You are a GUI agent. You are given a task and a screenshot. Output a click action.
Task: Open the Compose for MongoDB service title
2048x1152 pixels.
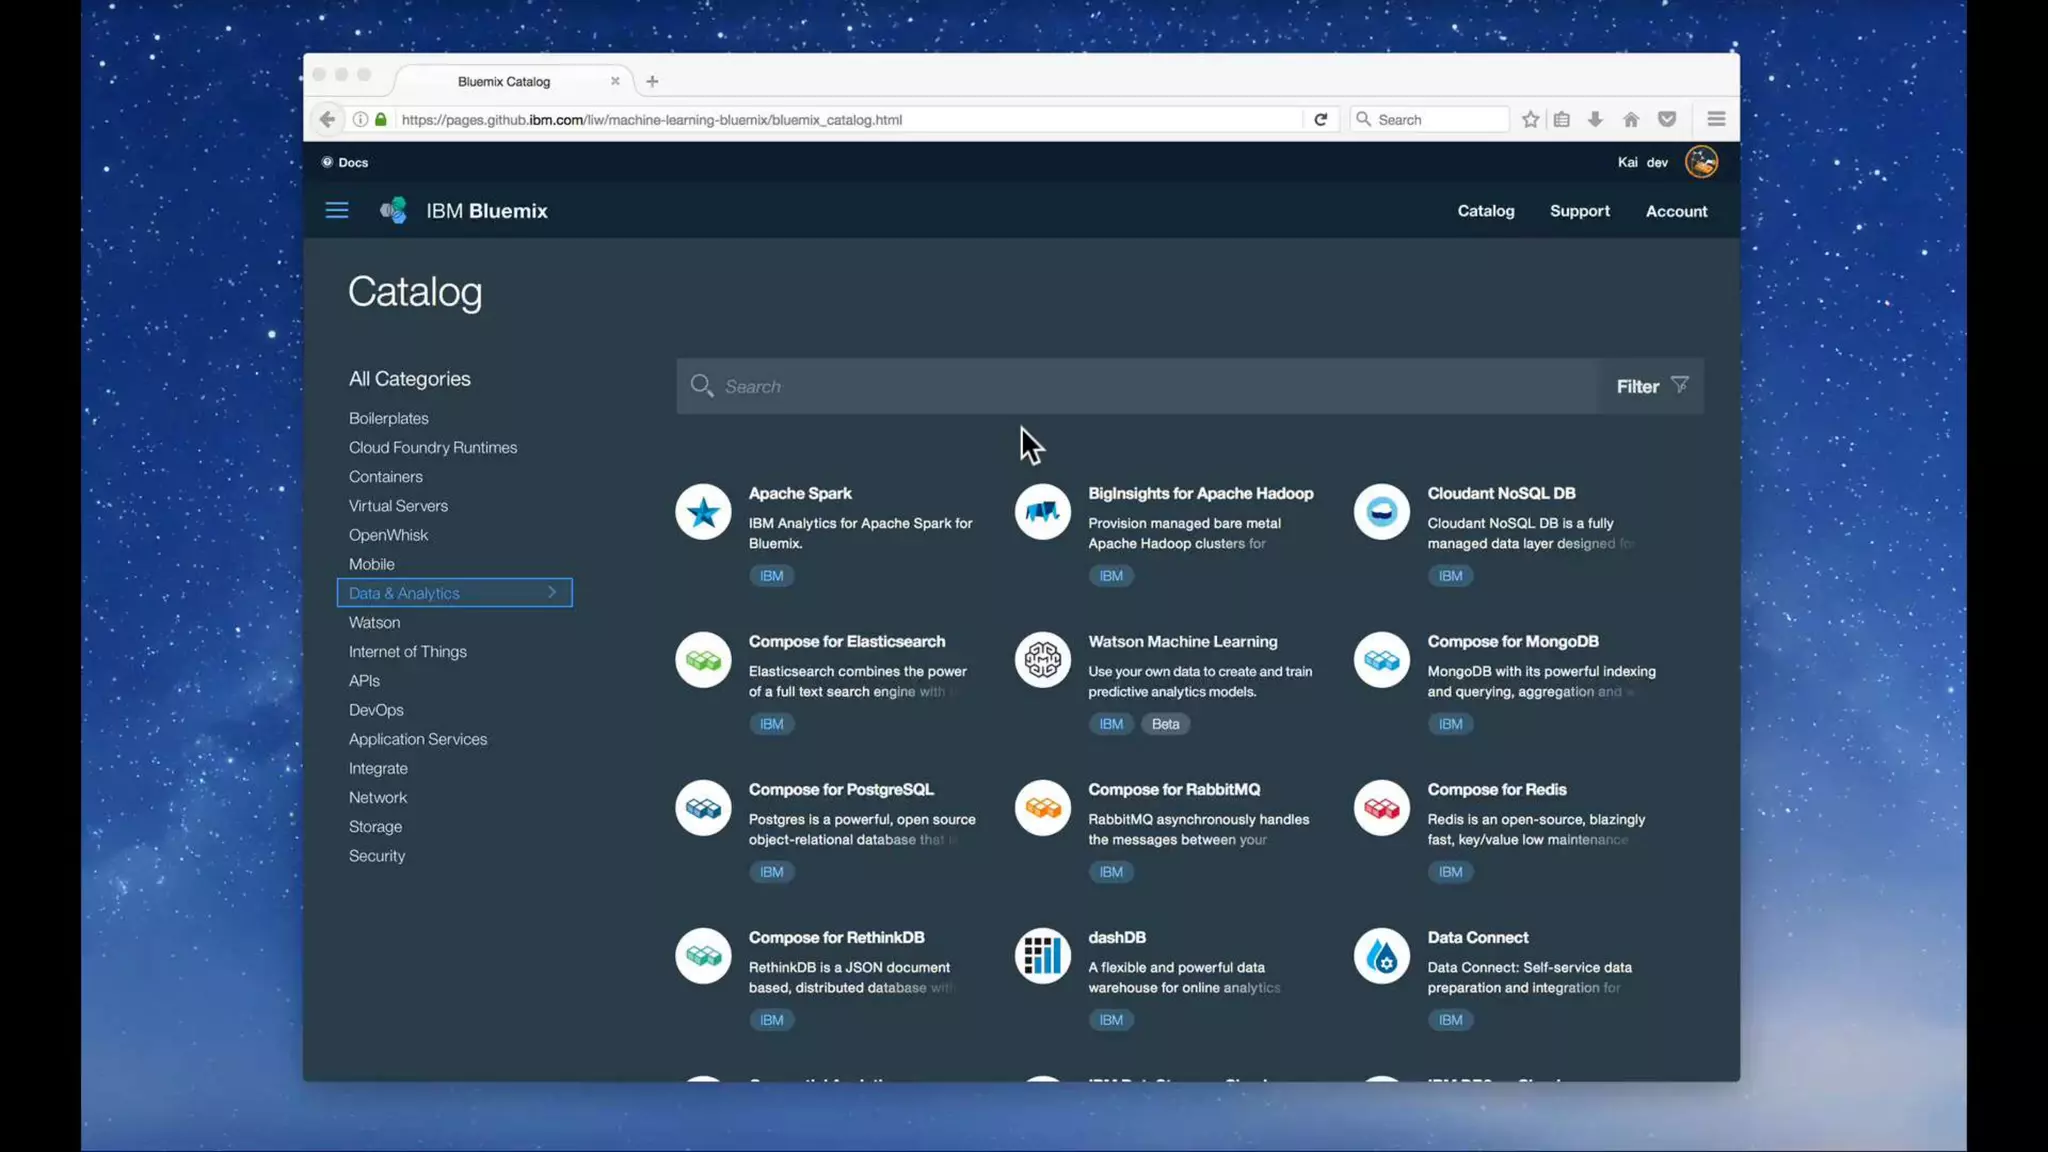(x=1512, y=642)
